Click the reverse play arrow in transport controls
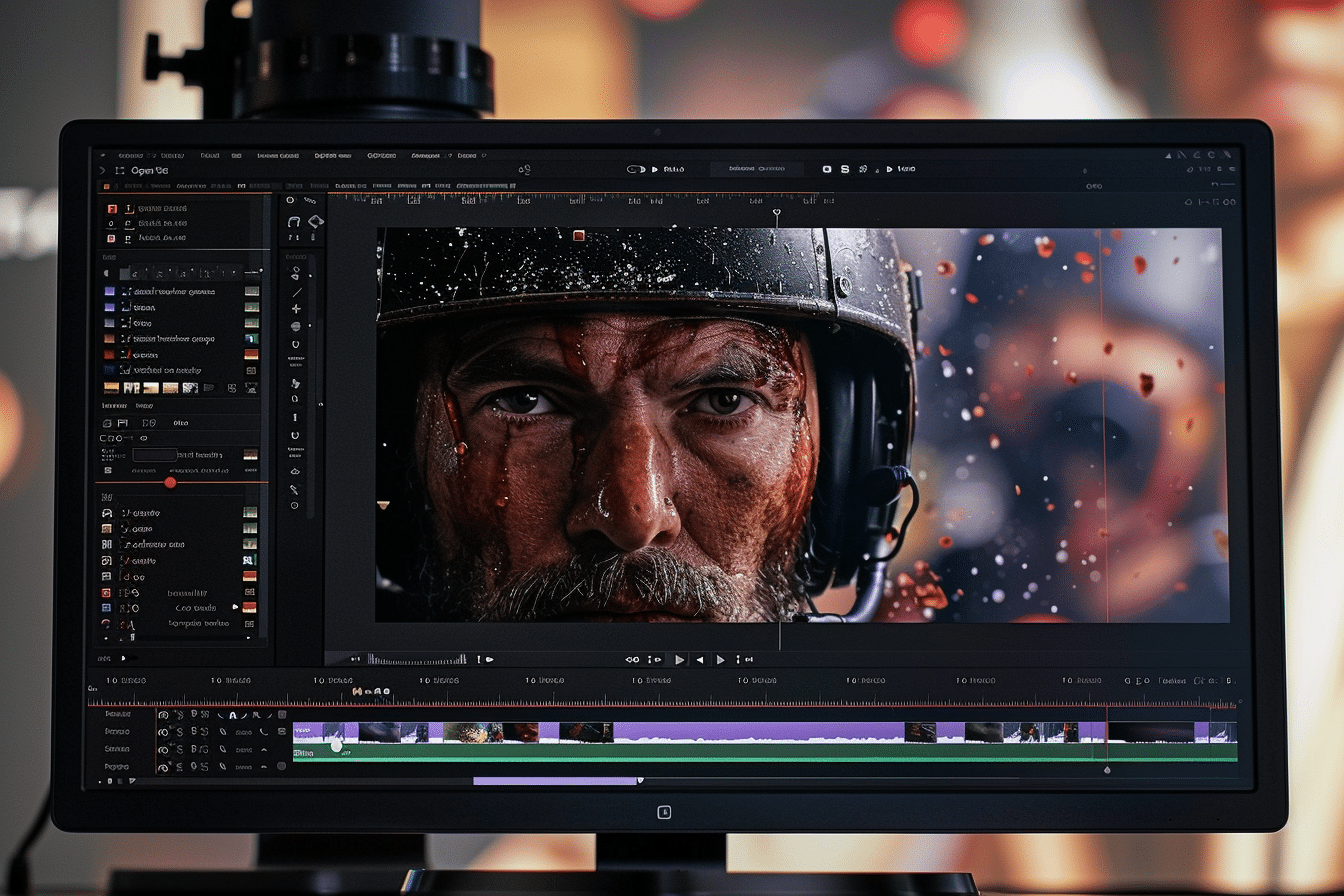Viewport: 1344px width, 896px height. (x=700, y=660)
